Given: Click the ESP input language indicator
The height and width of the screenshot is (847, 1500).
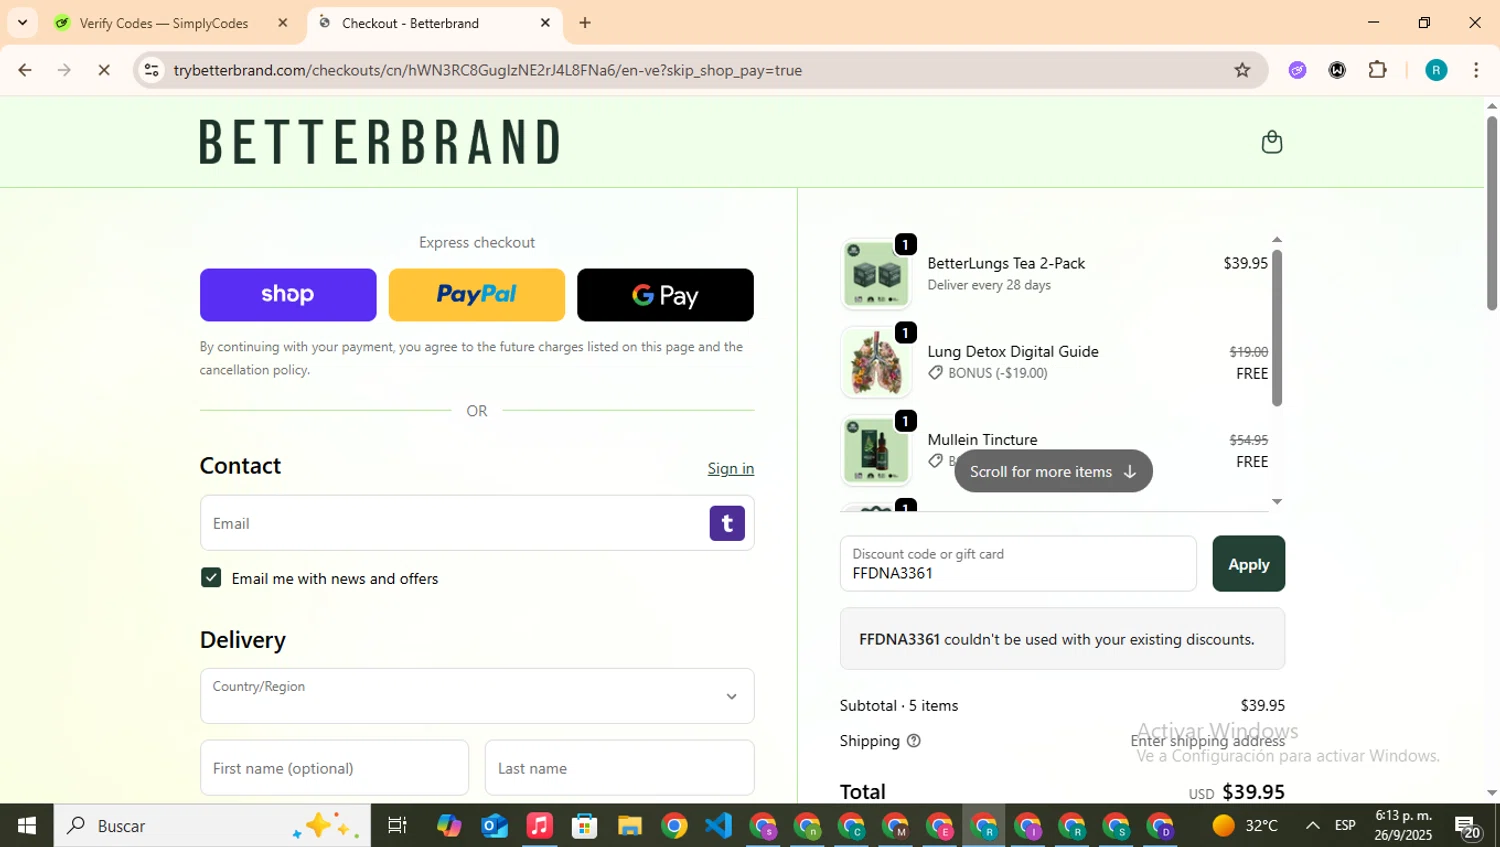Looking at the screenshot, I should point(1345,826).
